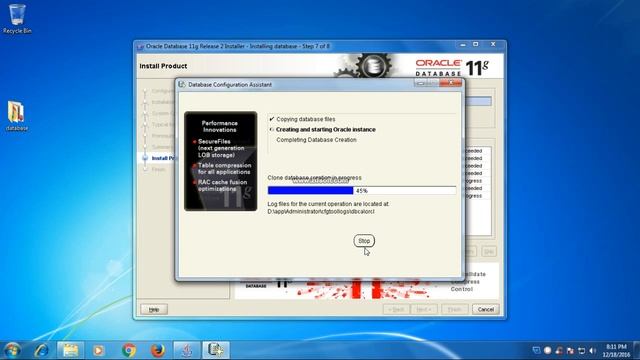Click the taskbar clock showing 8:11 PM
The image size is (640, 360).
616,351
